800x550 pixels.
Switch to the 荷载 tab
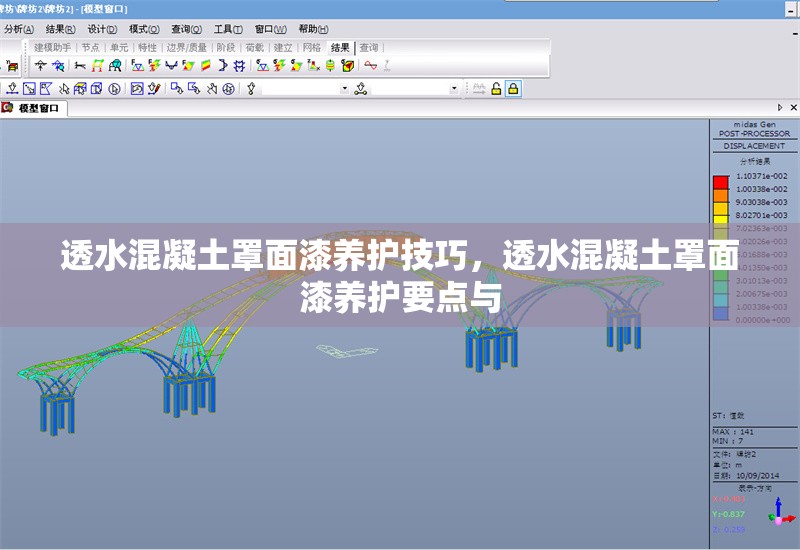[254, 47]
